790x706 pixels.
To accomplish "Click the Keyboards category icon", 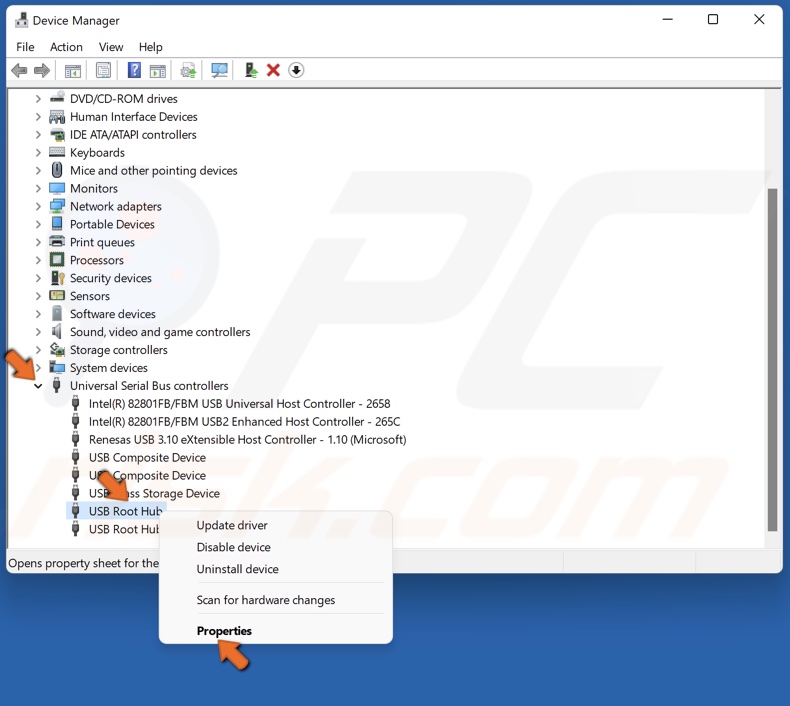I will (57, 152).
